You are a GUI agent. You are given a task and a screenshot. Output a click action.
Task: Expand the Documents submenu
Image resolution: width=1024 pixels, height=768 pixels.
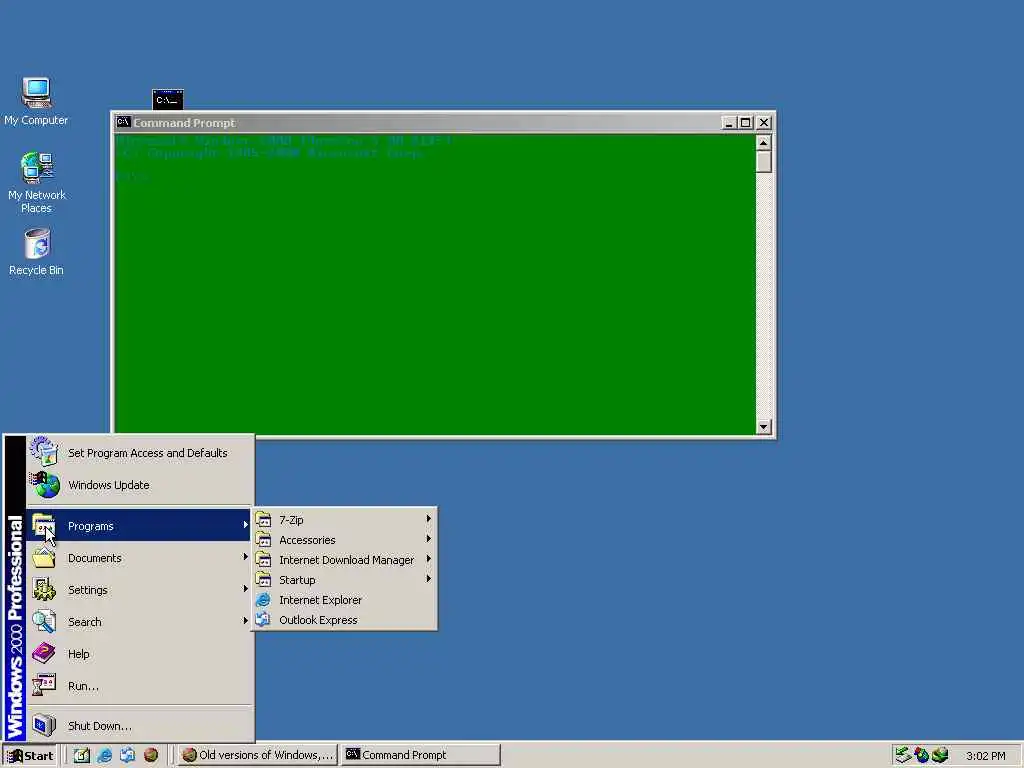(x=139, y=558)
